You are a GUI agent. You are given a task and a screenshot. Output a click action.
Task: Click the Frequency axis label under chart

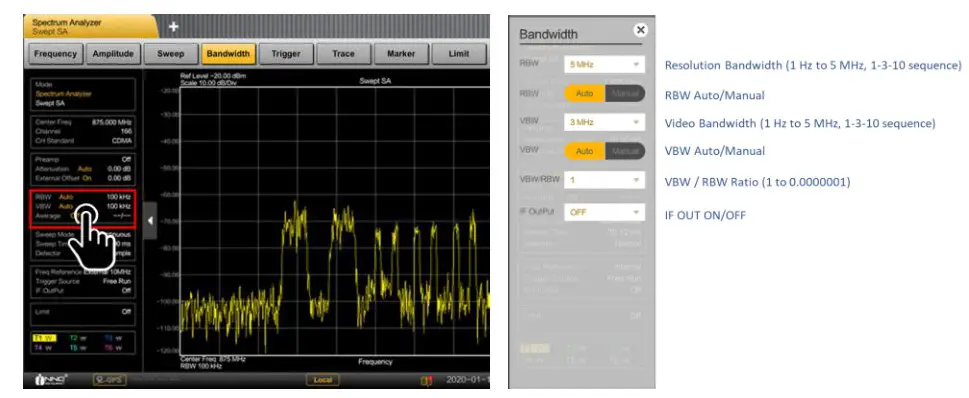(375, 362)
